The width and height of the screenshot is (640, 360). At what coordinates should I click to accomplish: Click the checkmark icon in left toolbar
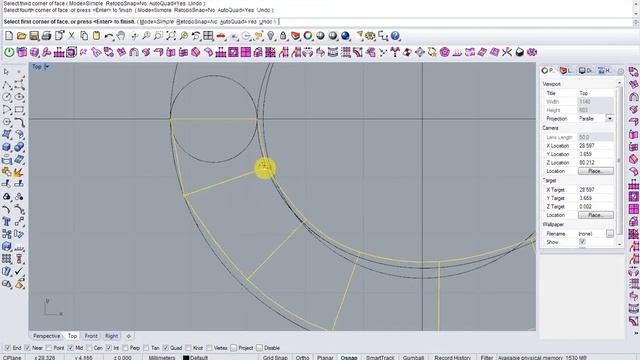[19, 271]
